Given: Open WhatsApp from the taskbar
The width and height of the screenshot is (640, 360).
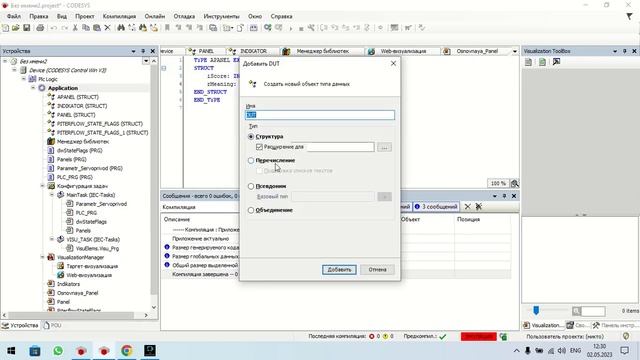Looking at the screenshot, I should [58, 351].
